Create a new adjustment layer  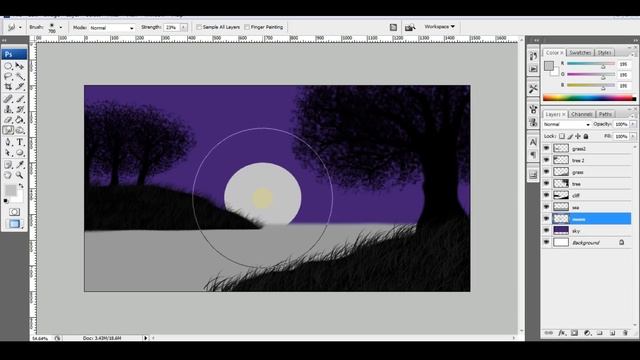click(x=587, y=333)
